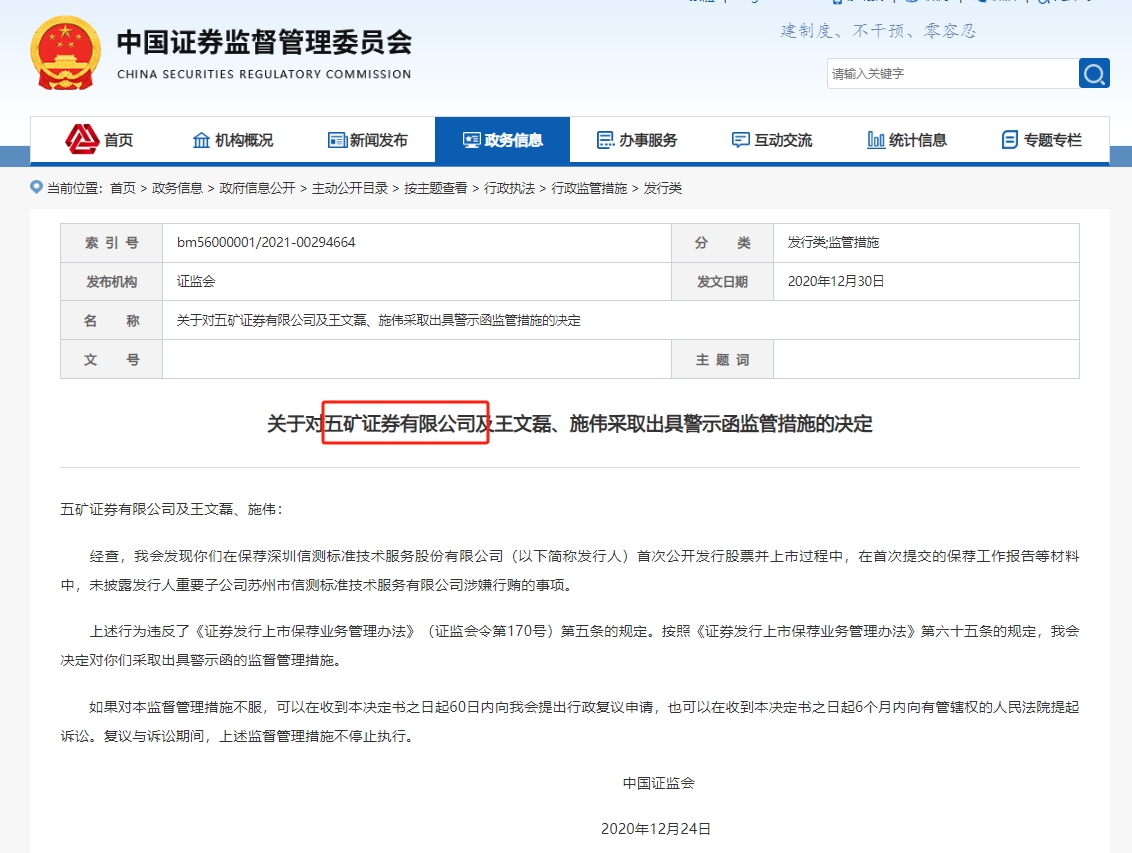Viewport: 1132px width, 853px height.
Task: Navigate to 按主题查看 in breadcrumb
Action: point(435,188)
